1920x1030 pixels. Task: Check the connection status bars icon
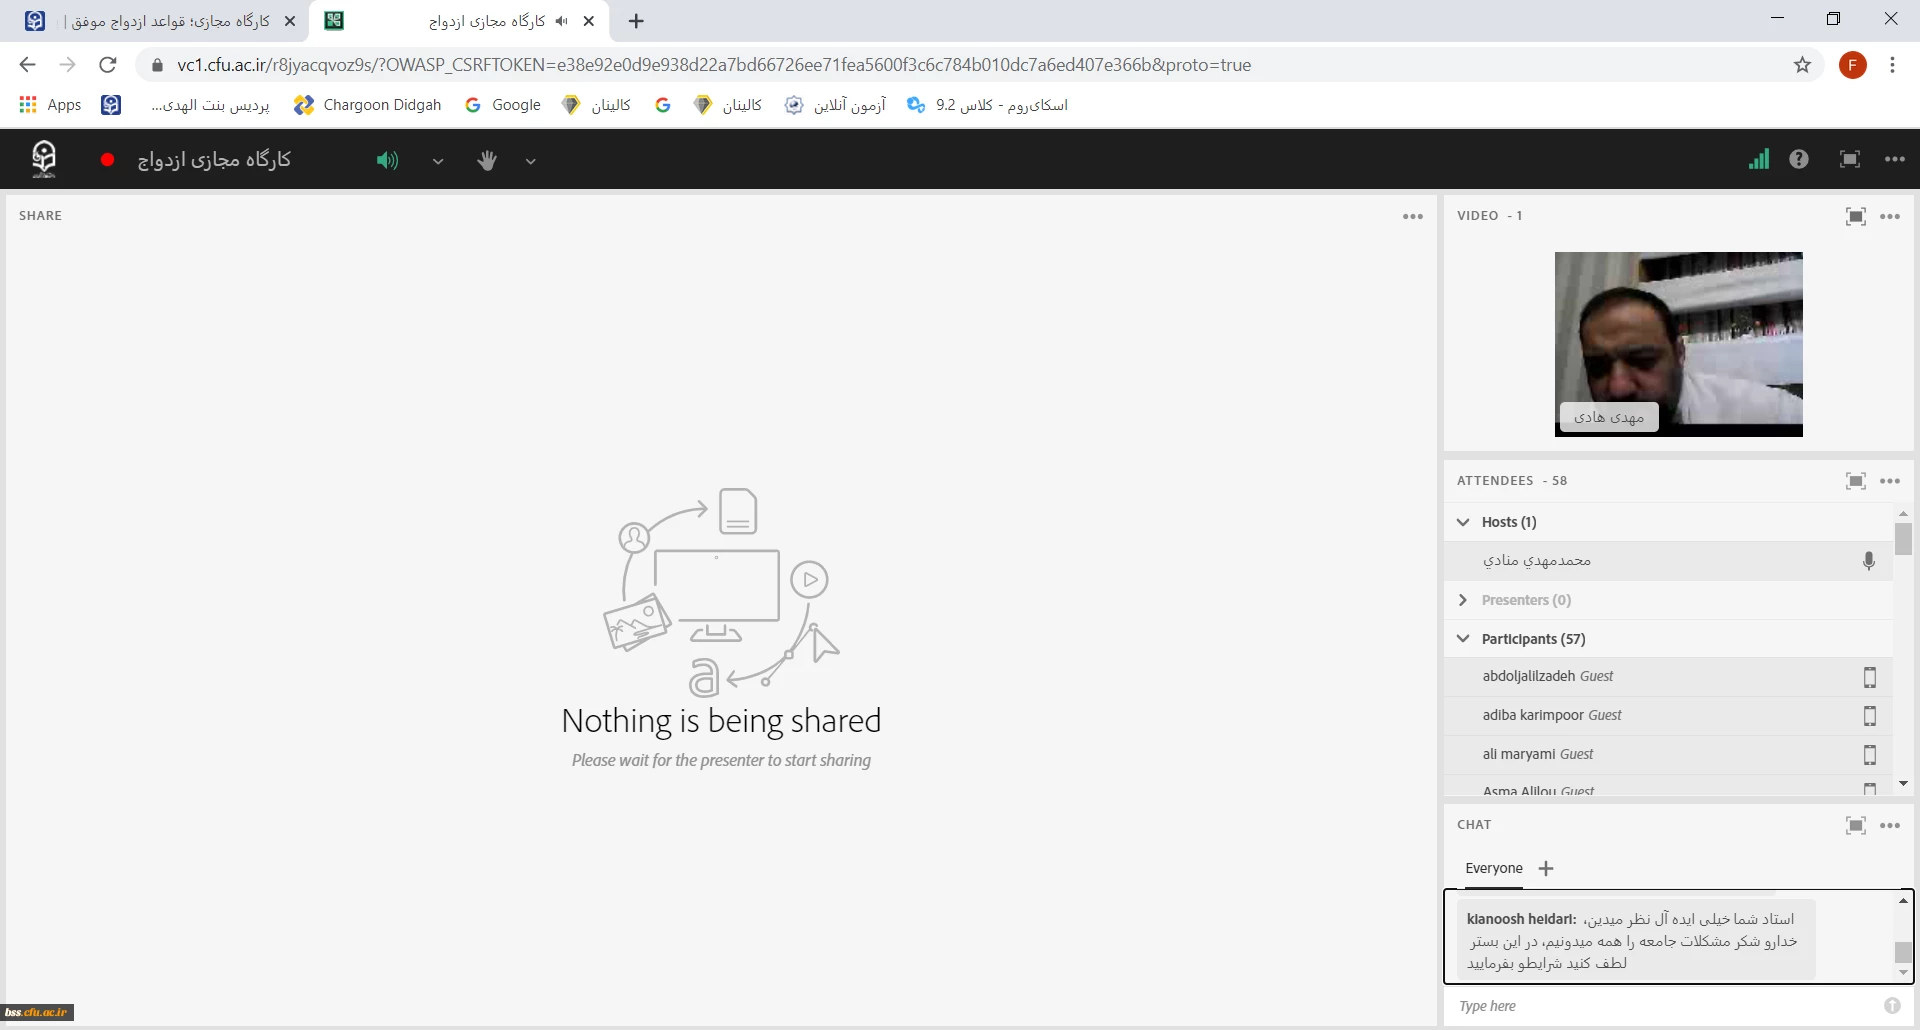[1758, 159]
